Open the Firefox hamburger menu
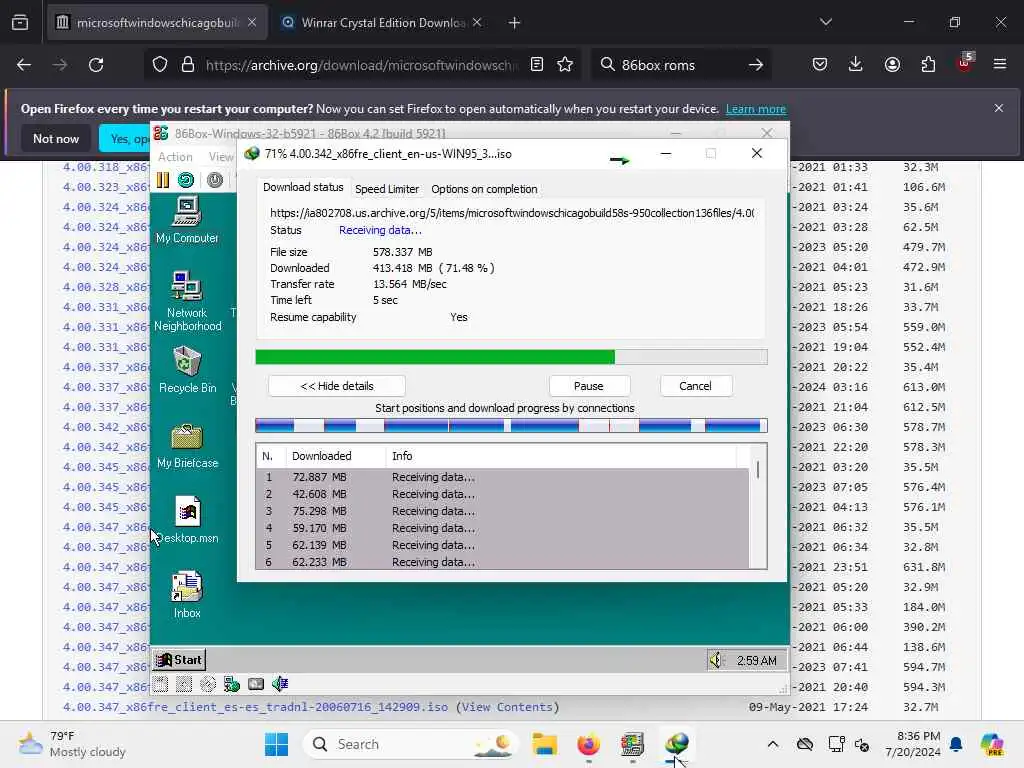The height and width of the screenshot is (768, 1024). click(x=1000, y=65)
